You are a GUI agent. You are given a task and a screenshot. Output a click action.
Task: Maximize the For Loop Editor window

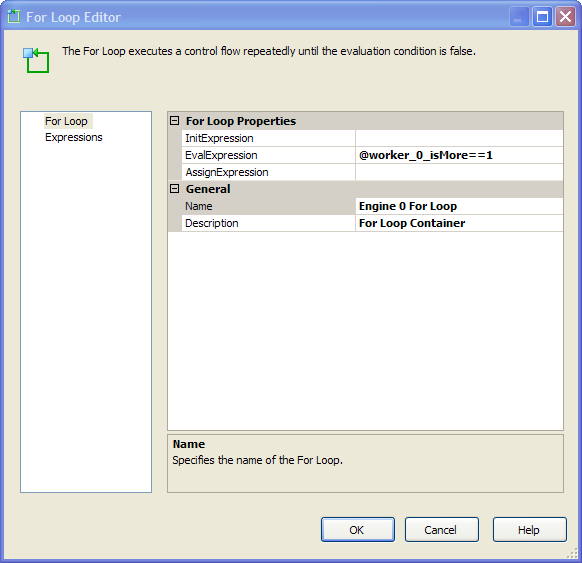542,17
